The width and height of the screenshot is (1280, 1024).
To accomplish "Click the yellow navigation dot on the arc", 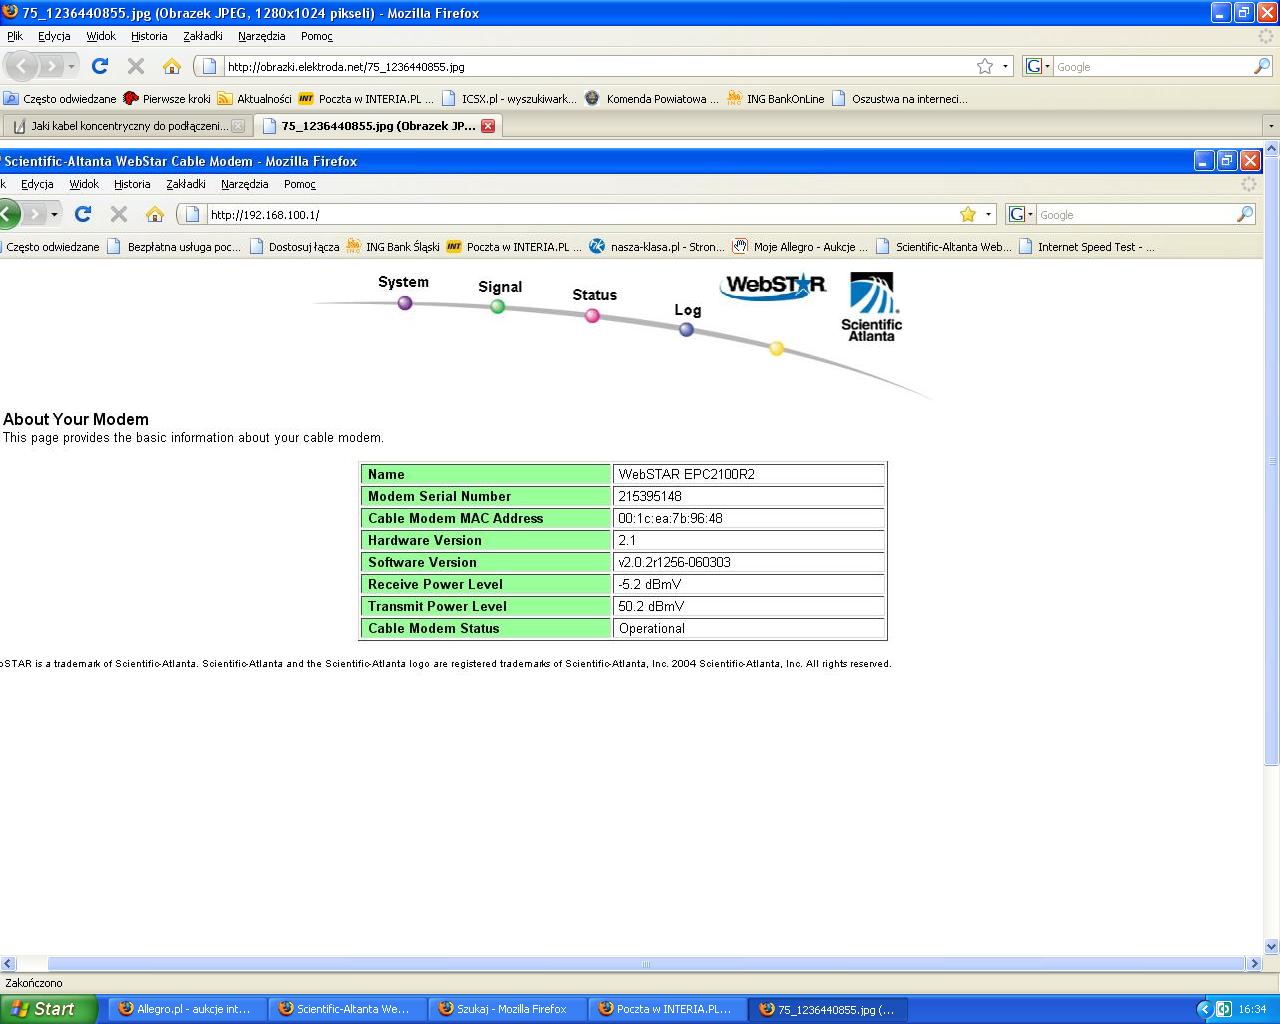I will [x=777, y=348].
